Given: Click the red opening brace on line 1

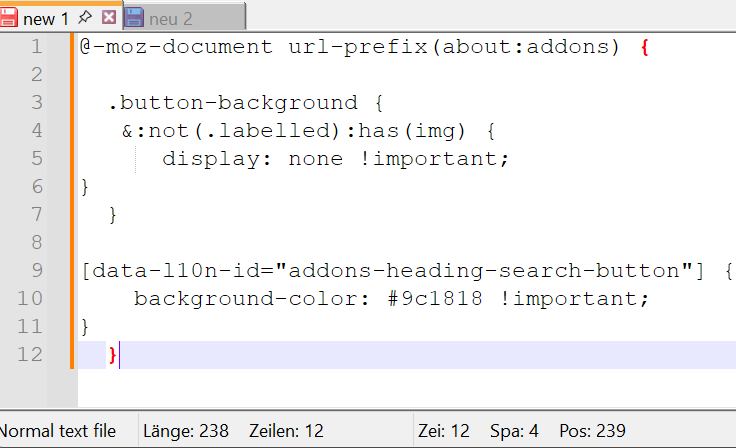Looking at the screenshot, I should tap(645, 47).
